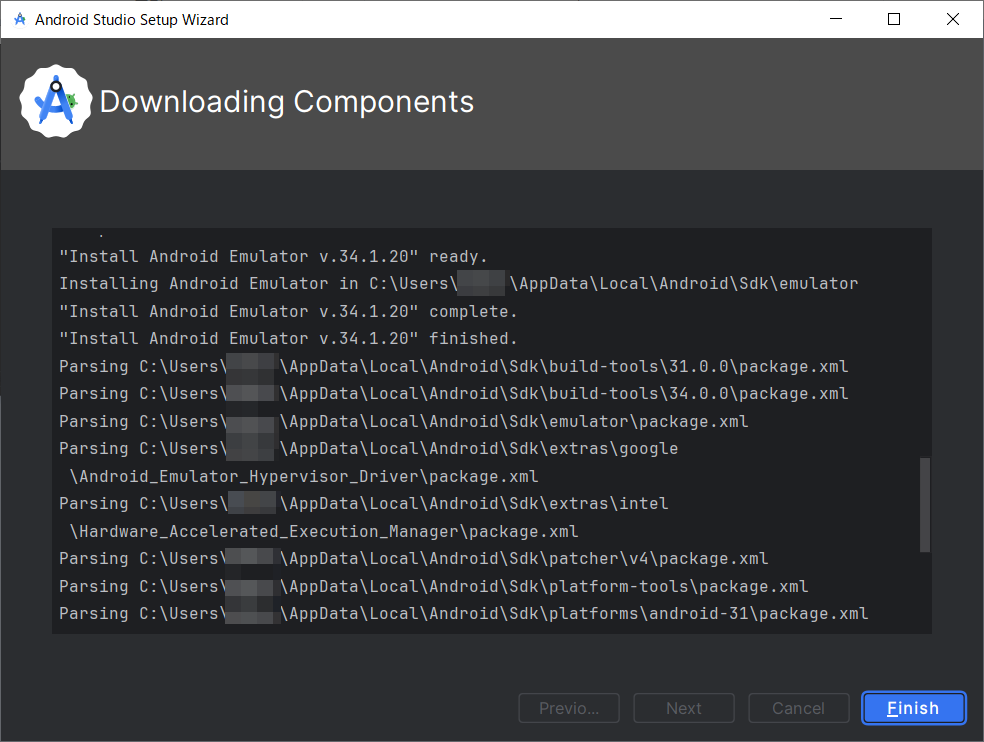The width and height of the screenshot is (984, 742).
Task: Click the Android Emulator "ready" log line
Action: (273, 257)
